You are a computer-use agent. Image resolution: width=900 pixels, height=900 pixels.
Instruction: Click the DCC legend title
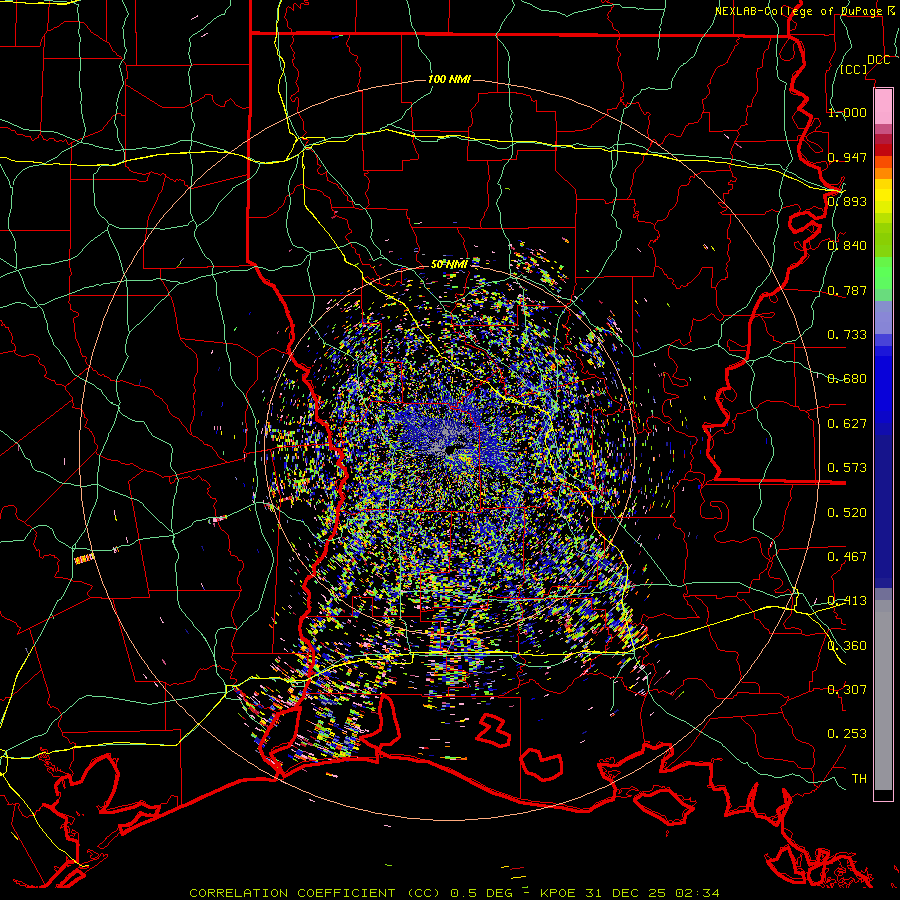[878, 60]
